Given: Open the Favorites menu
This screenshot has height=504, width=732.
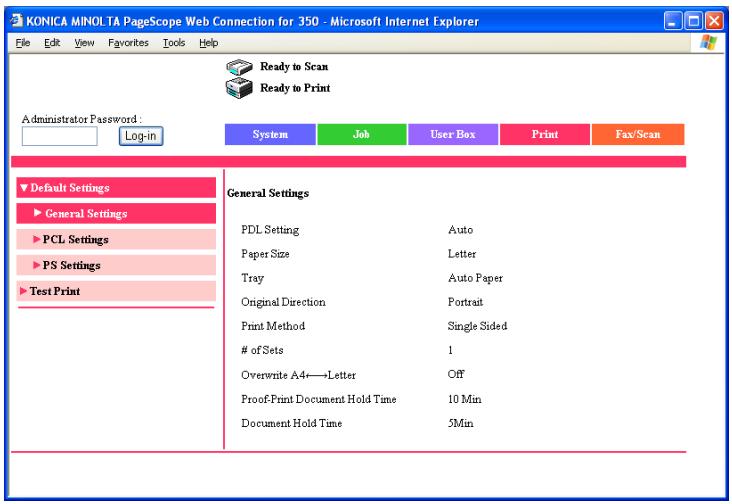Looking at the screenshot, I should pos(128,43).
